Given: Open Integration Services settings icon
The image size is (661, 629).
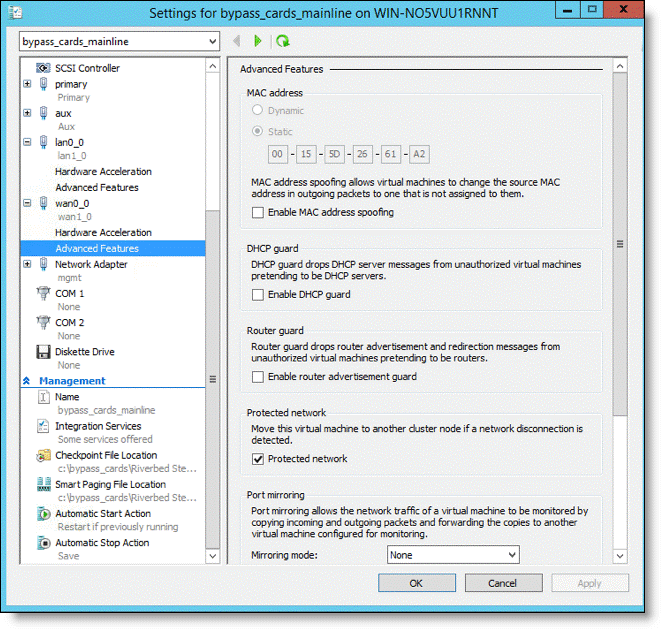Looking at the screenshot, I should point(43,427).
